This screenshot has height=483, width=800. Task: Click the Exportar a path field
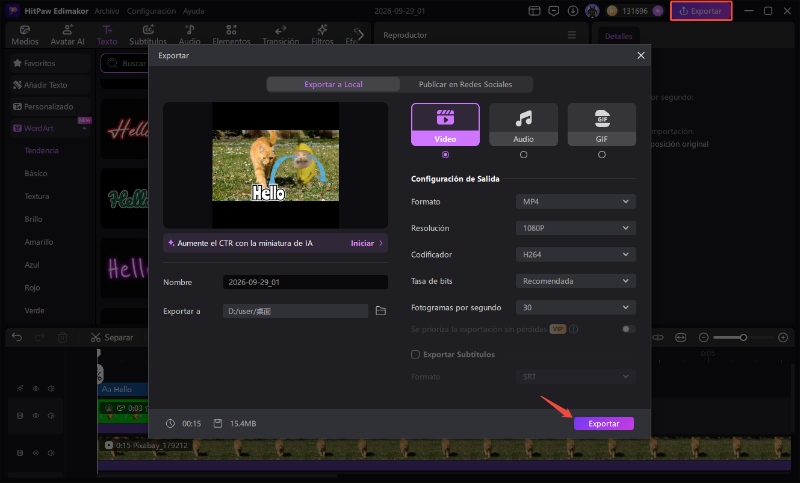click(295, 311)
